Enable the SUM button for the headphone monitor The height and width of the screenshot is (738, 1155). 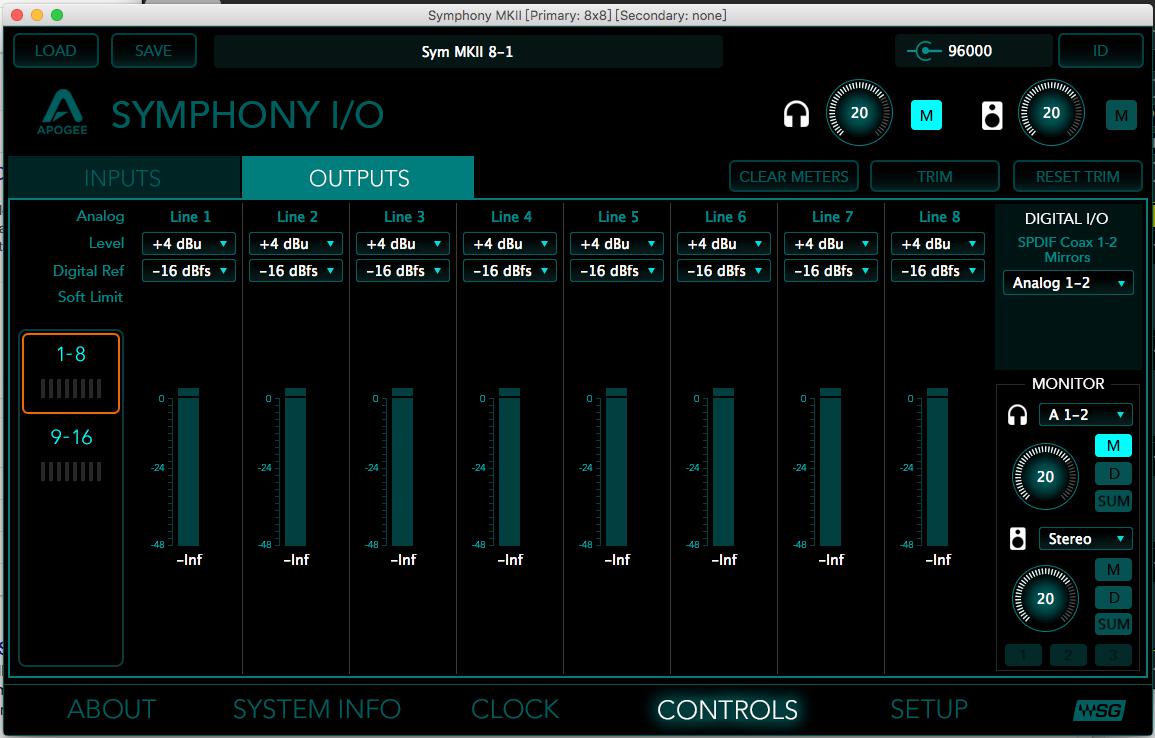1113,501
